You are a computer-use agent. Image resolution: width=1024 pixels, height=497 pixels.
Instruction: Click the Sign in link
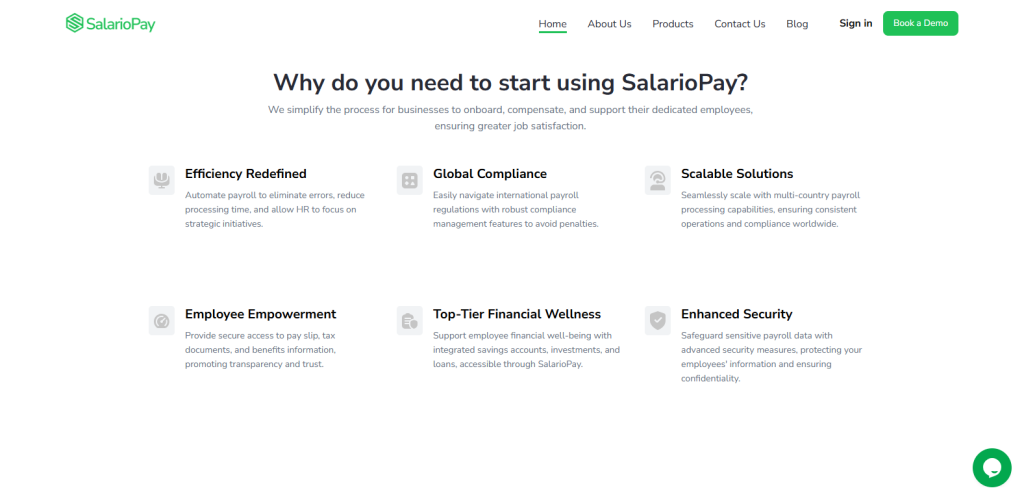pyautogui.click(x=856, y=23)
